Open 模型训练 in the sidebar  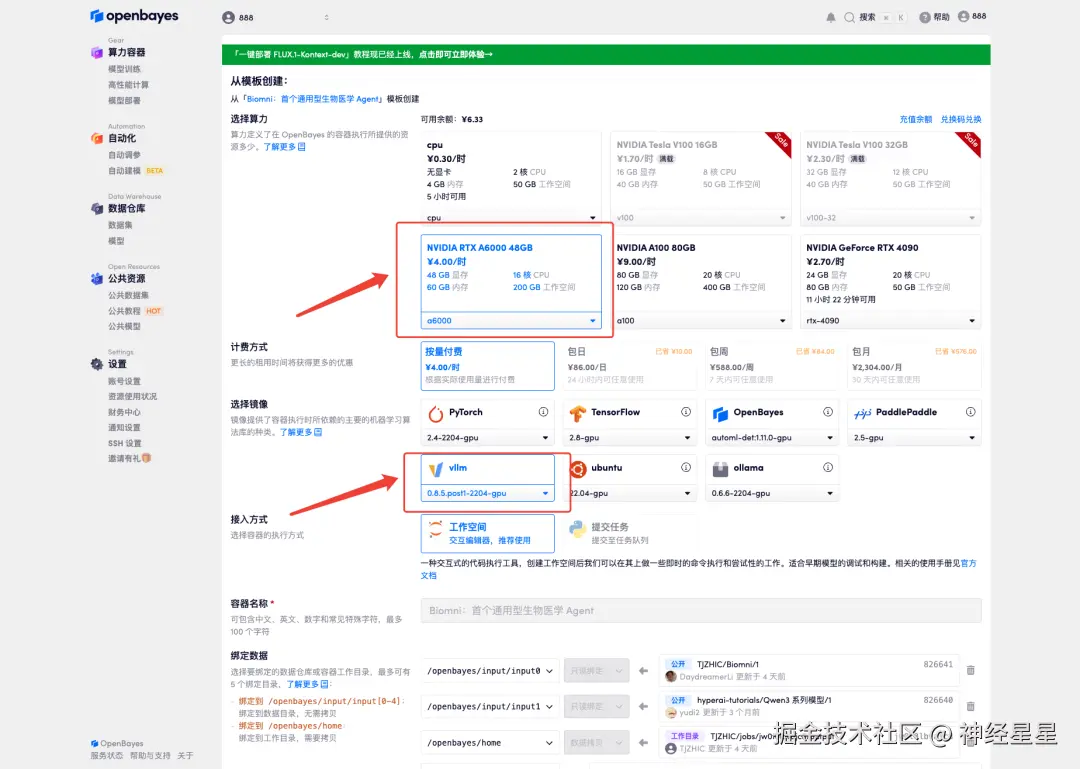pos(124,69)
